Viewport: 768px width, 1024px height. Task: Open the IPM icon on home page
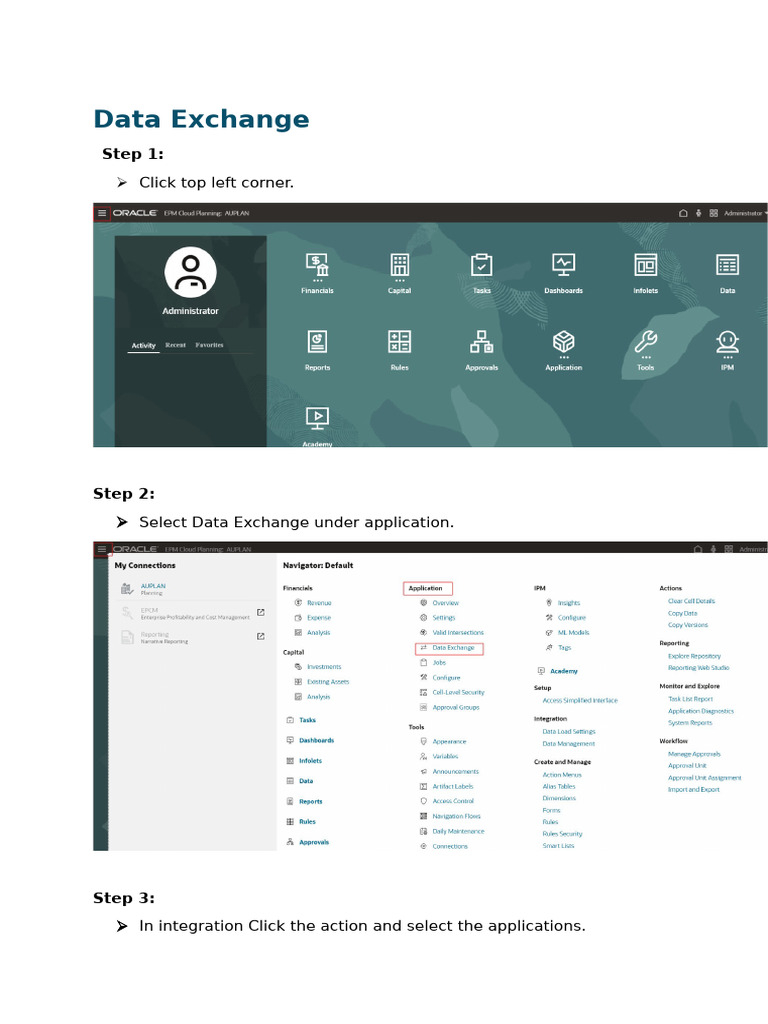pos(728,343)
